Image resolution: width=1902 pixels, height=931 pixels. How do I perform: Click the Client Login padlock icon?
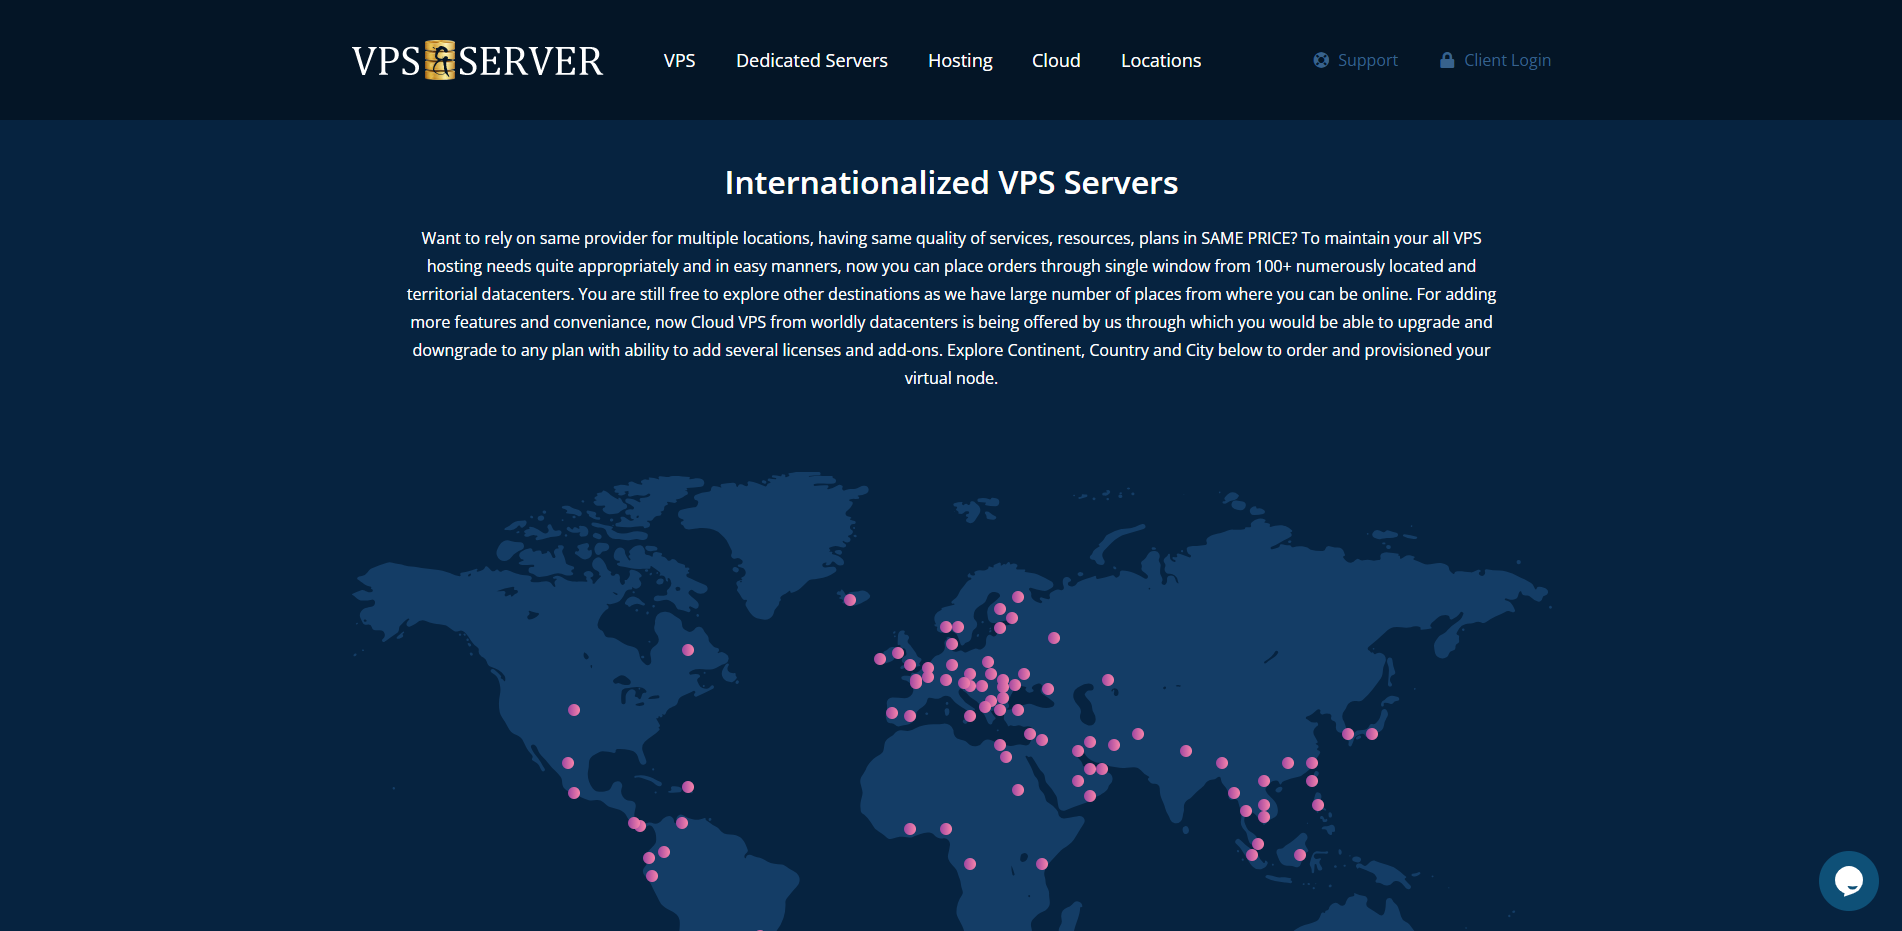point(1447,60)
